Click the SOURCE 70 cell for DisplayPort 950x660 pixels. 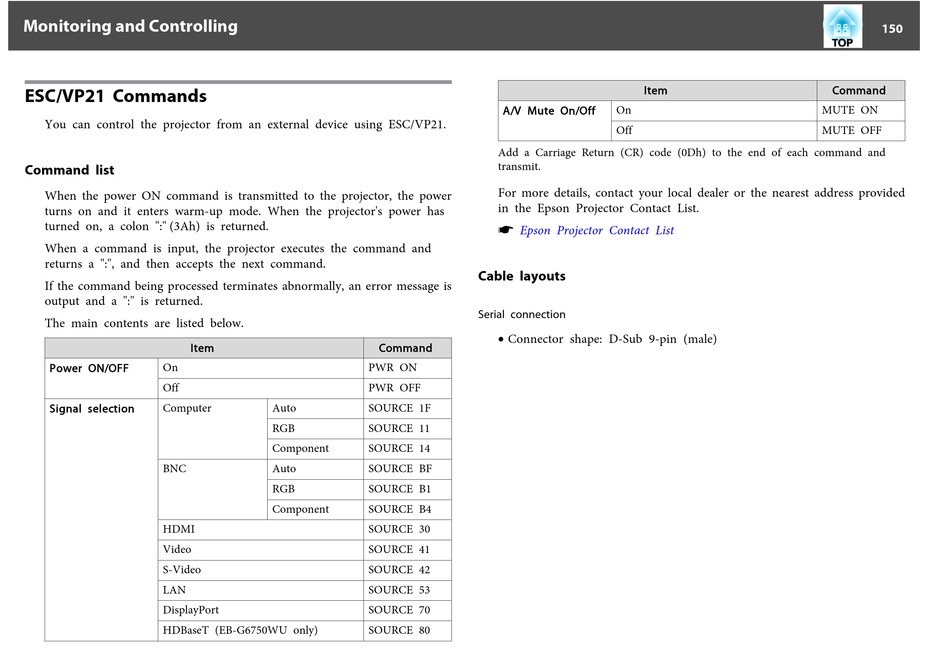pyautogui.click(x=407, y=610)
